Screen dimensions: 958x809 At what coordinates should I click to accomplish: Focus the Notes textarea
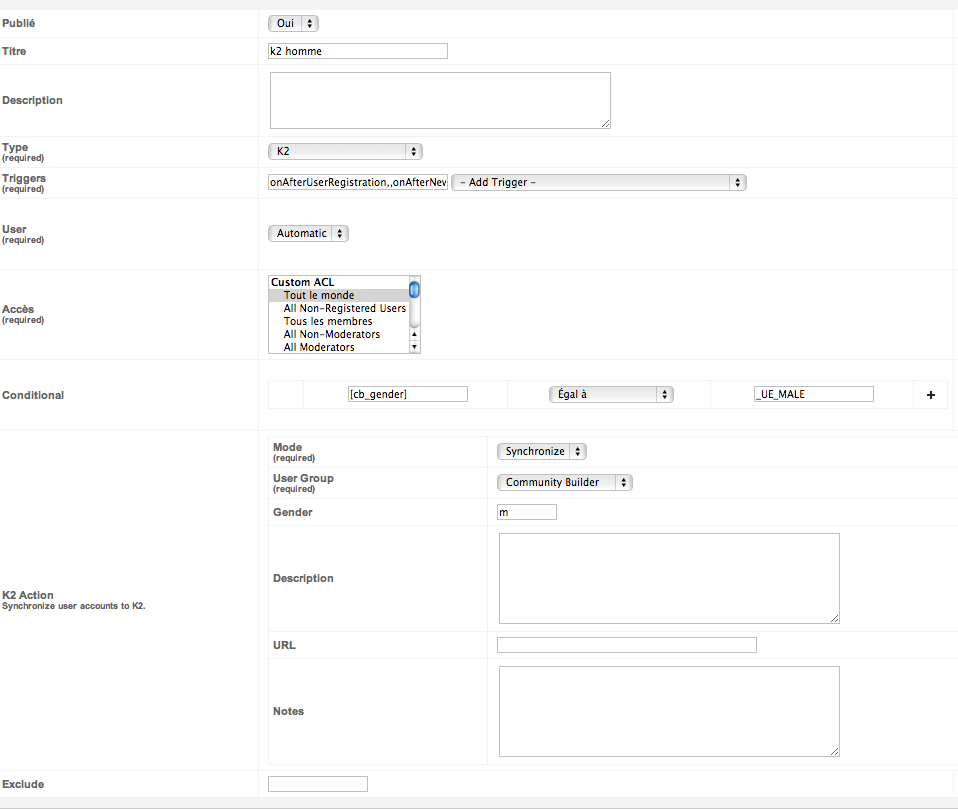pos(669,711)
